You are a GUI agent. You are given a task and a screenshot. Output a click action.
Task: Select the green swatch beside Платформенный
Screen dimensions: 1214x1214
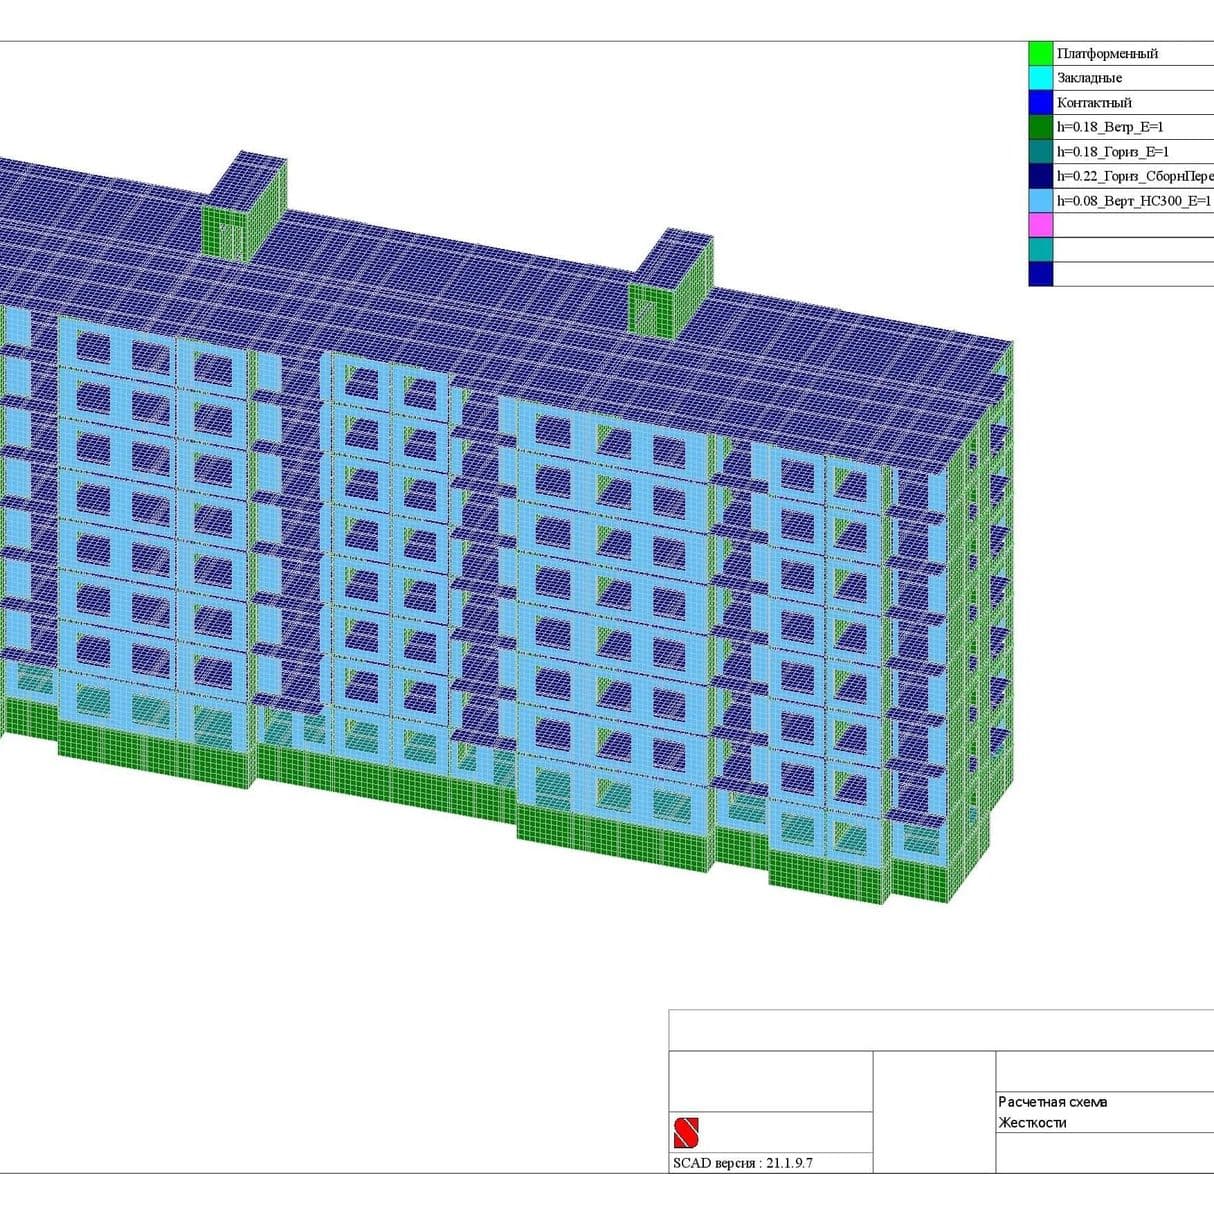[1041, 53]
